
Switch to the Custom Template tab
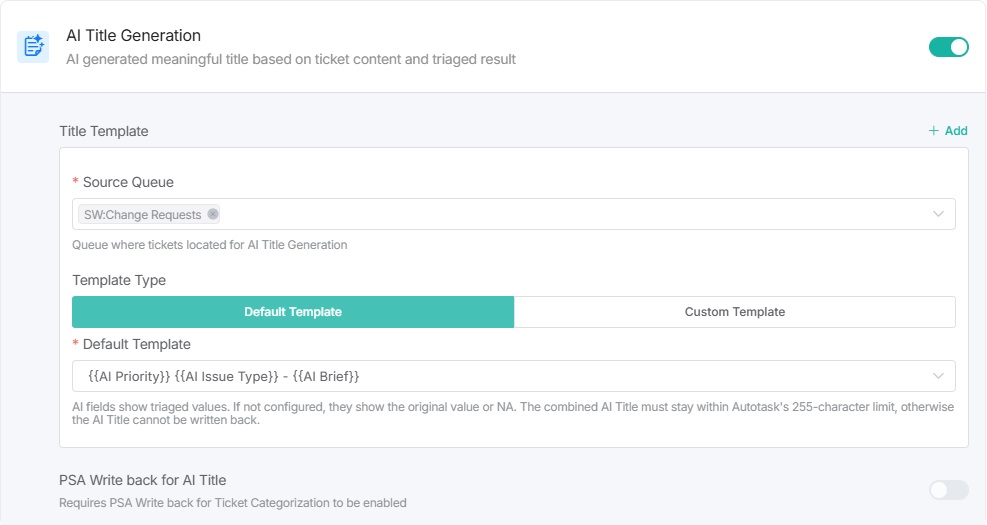734,312
